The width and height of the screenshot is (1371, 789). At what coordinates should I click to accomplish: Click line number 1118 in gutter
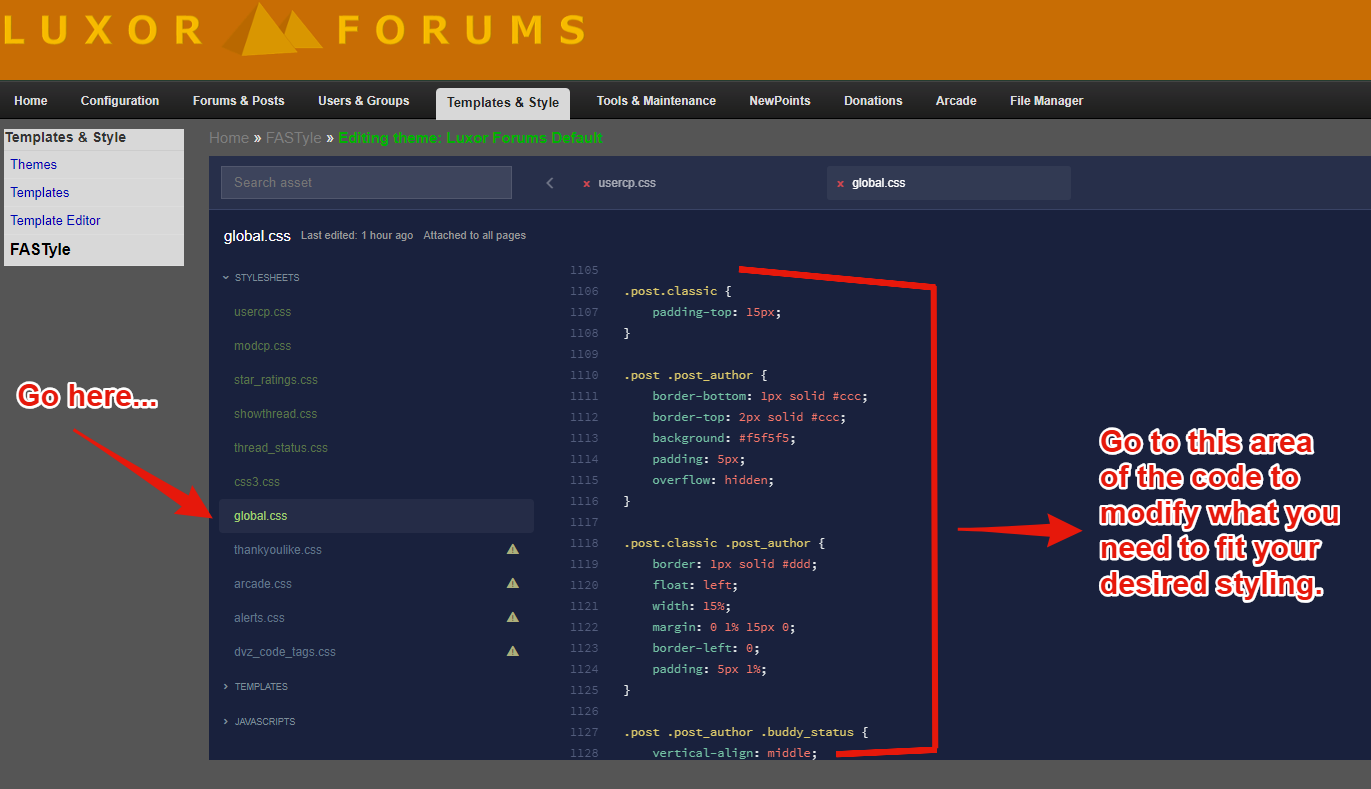click(x=584, y=543)
